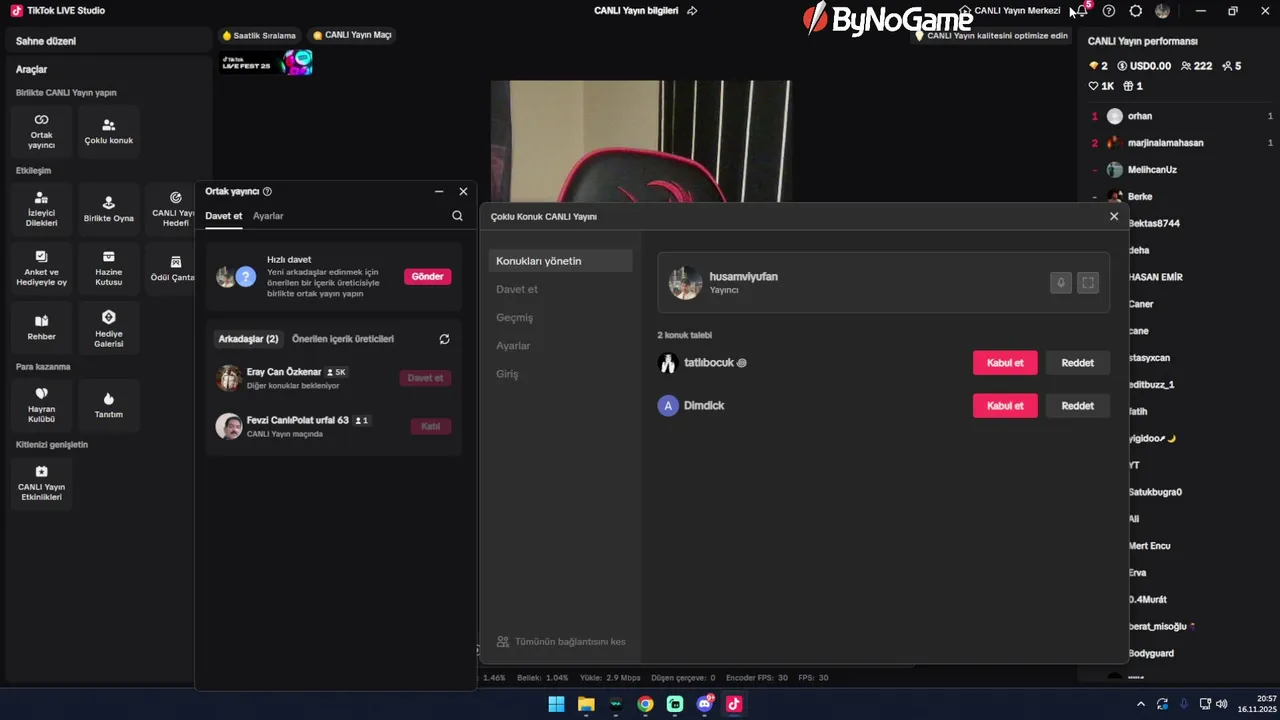Open CANLI Yayın bilgileri title

click(x=636, y=11)
